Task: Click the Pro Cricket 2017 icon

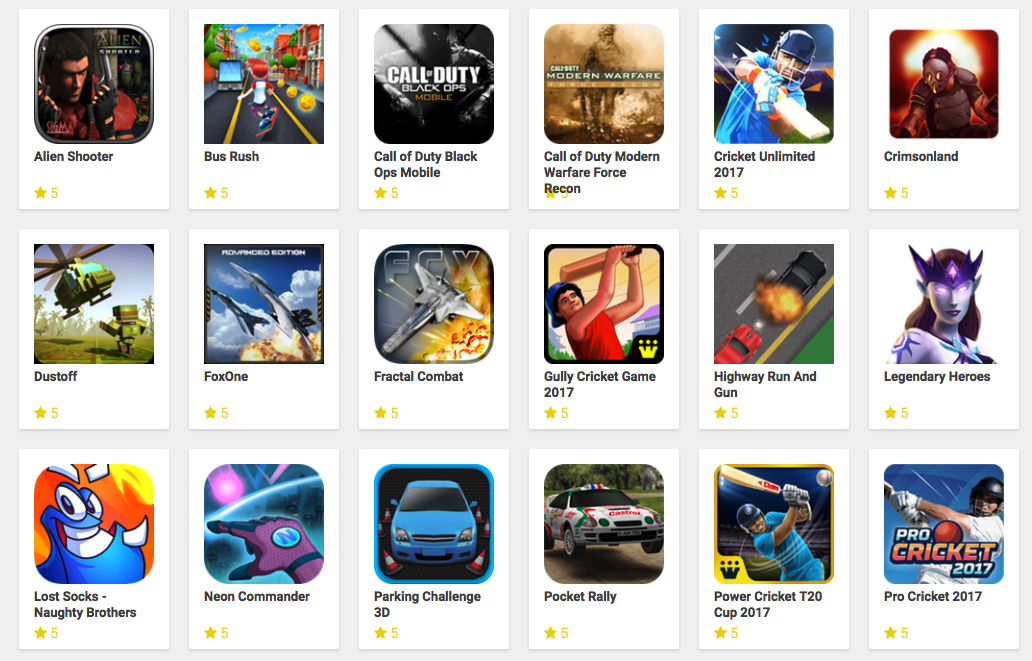Action: [x=944, y=523]
